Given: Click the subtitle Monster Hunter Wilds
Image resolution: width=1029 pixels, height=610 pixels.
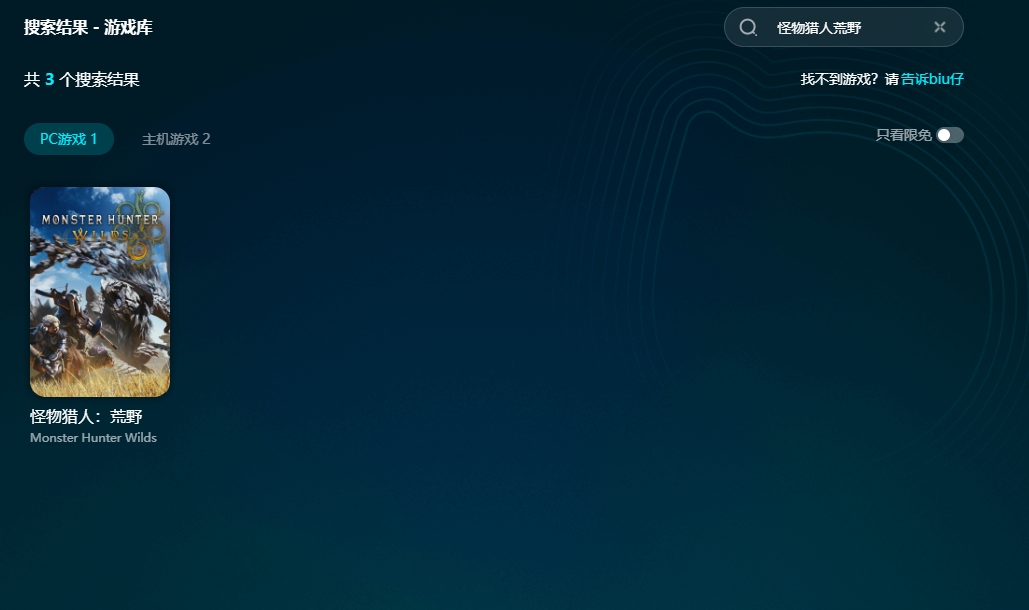Looking at the screenshot, I should click(x=93, y=437).
